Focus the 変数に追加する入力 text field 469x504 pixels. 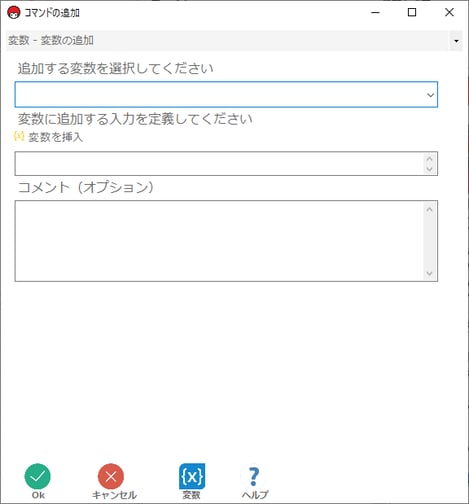(219, 164)
